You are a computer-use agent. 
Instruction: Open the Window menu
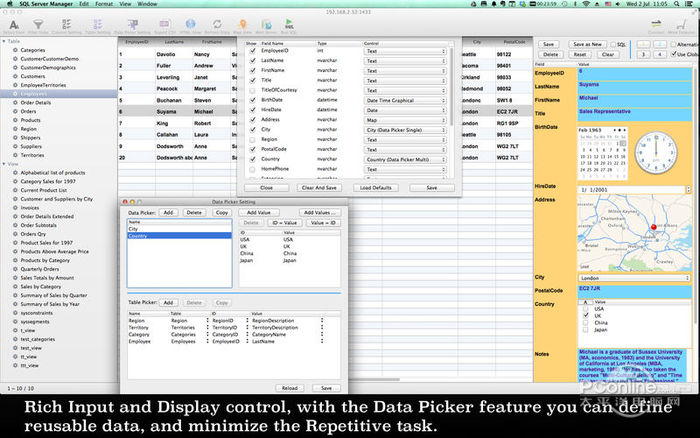click(x=146, y=4)
